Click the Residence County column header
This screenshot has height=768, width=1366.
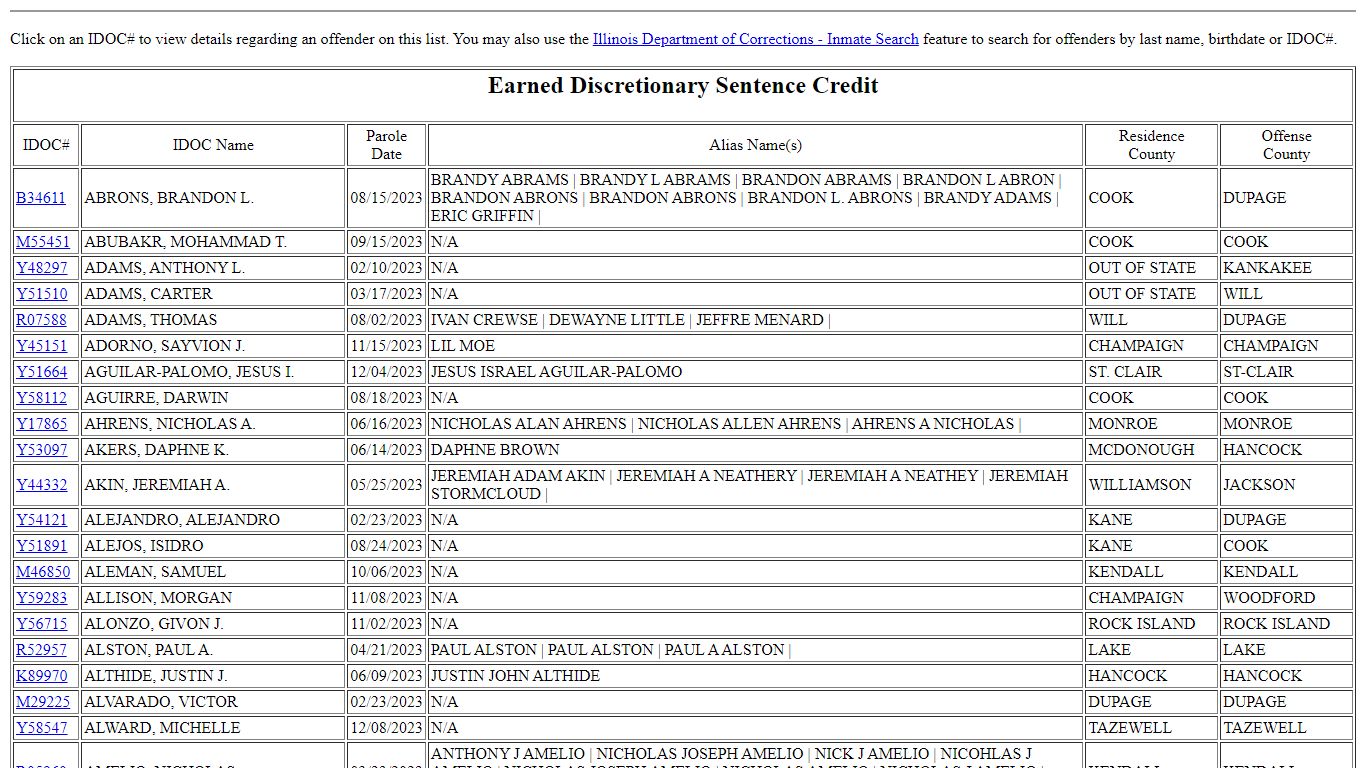click(1151, 145)
